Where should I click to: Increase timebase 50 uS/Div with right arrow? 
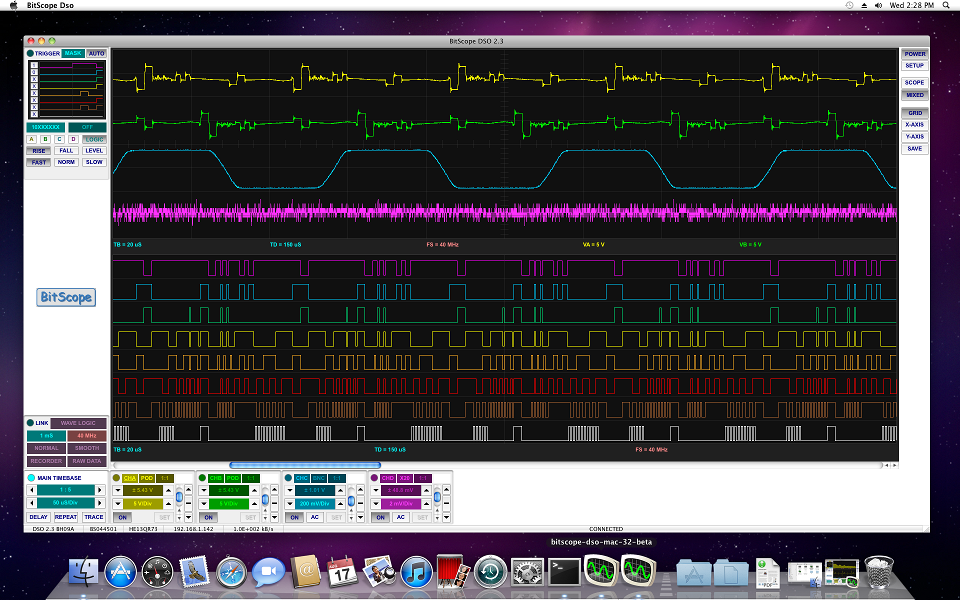click(x=102, y=503)
